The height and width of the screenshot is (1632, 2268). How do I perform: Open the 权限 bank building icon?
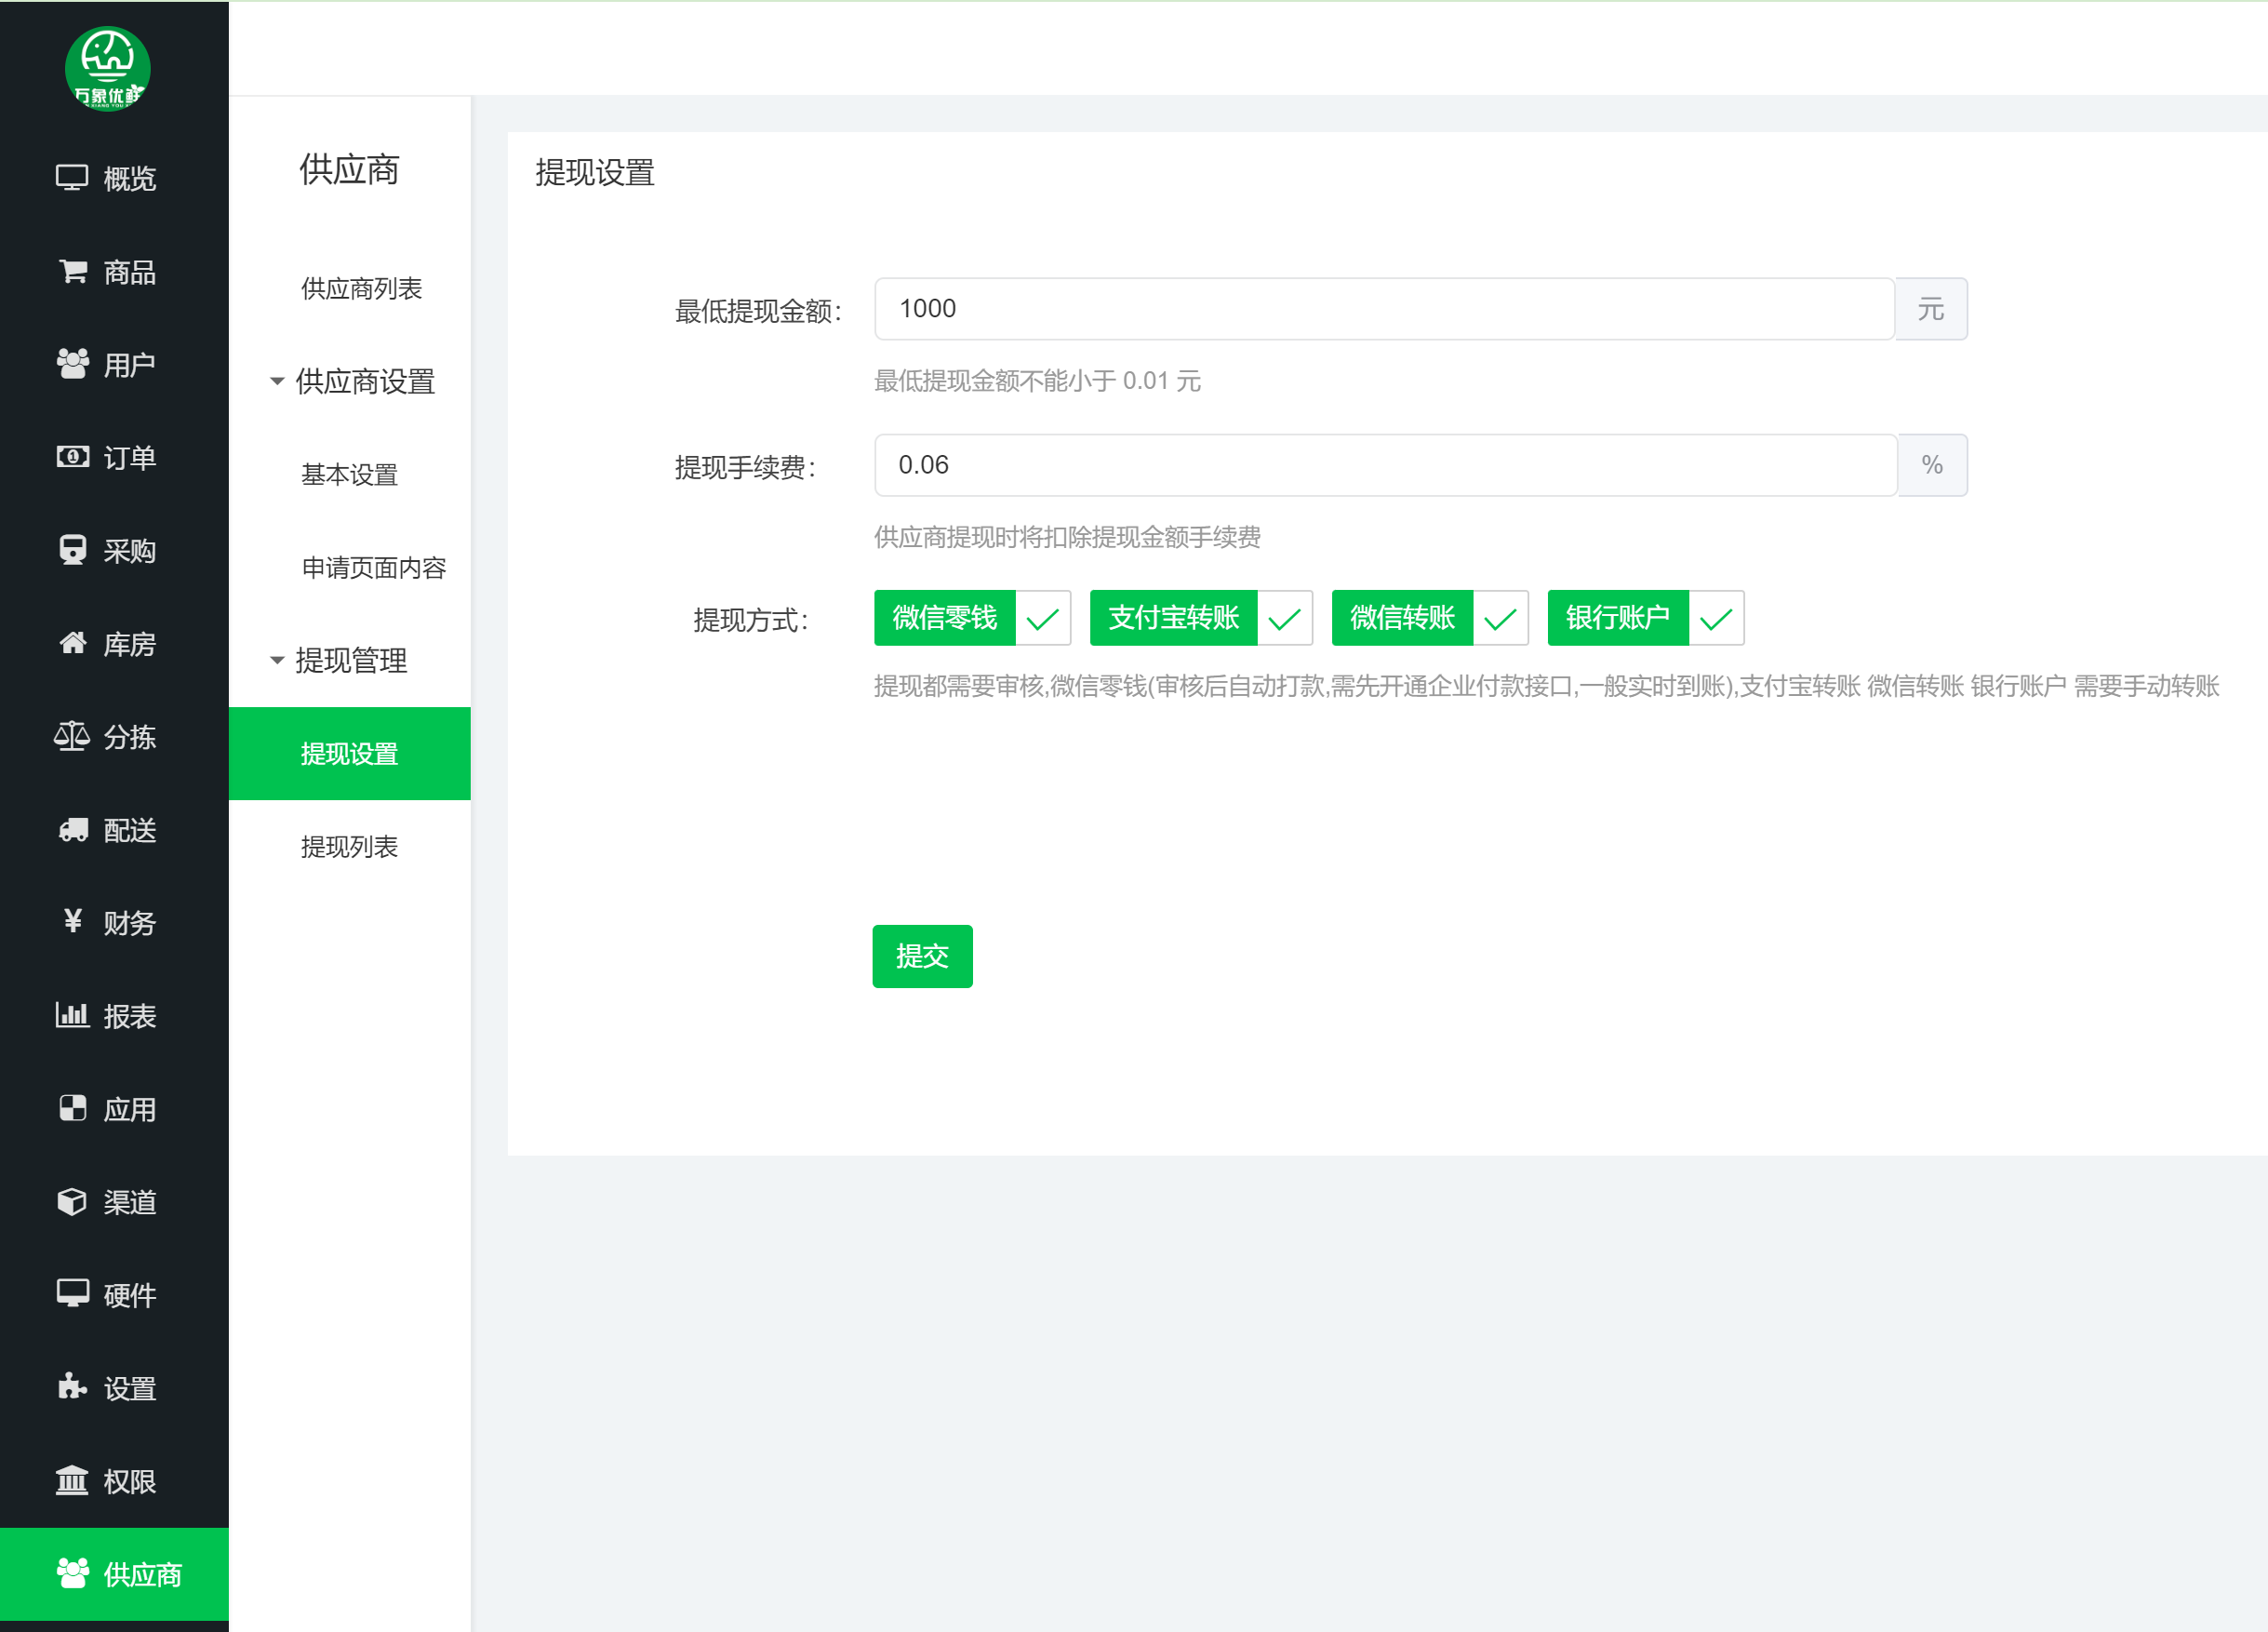coord(72,1480)
